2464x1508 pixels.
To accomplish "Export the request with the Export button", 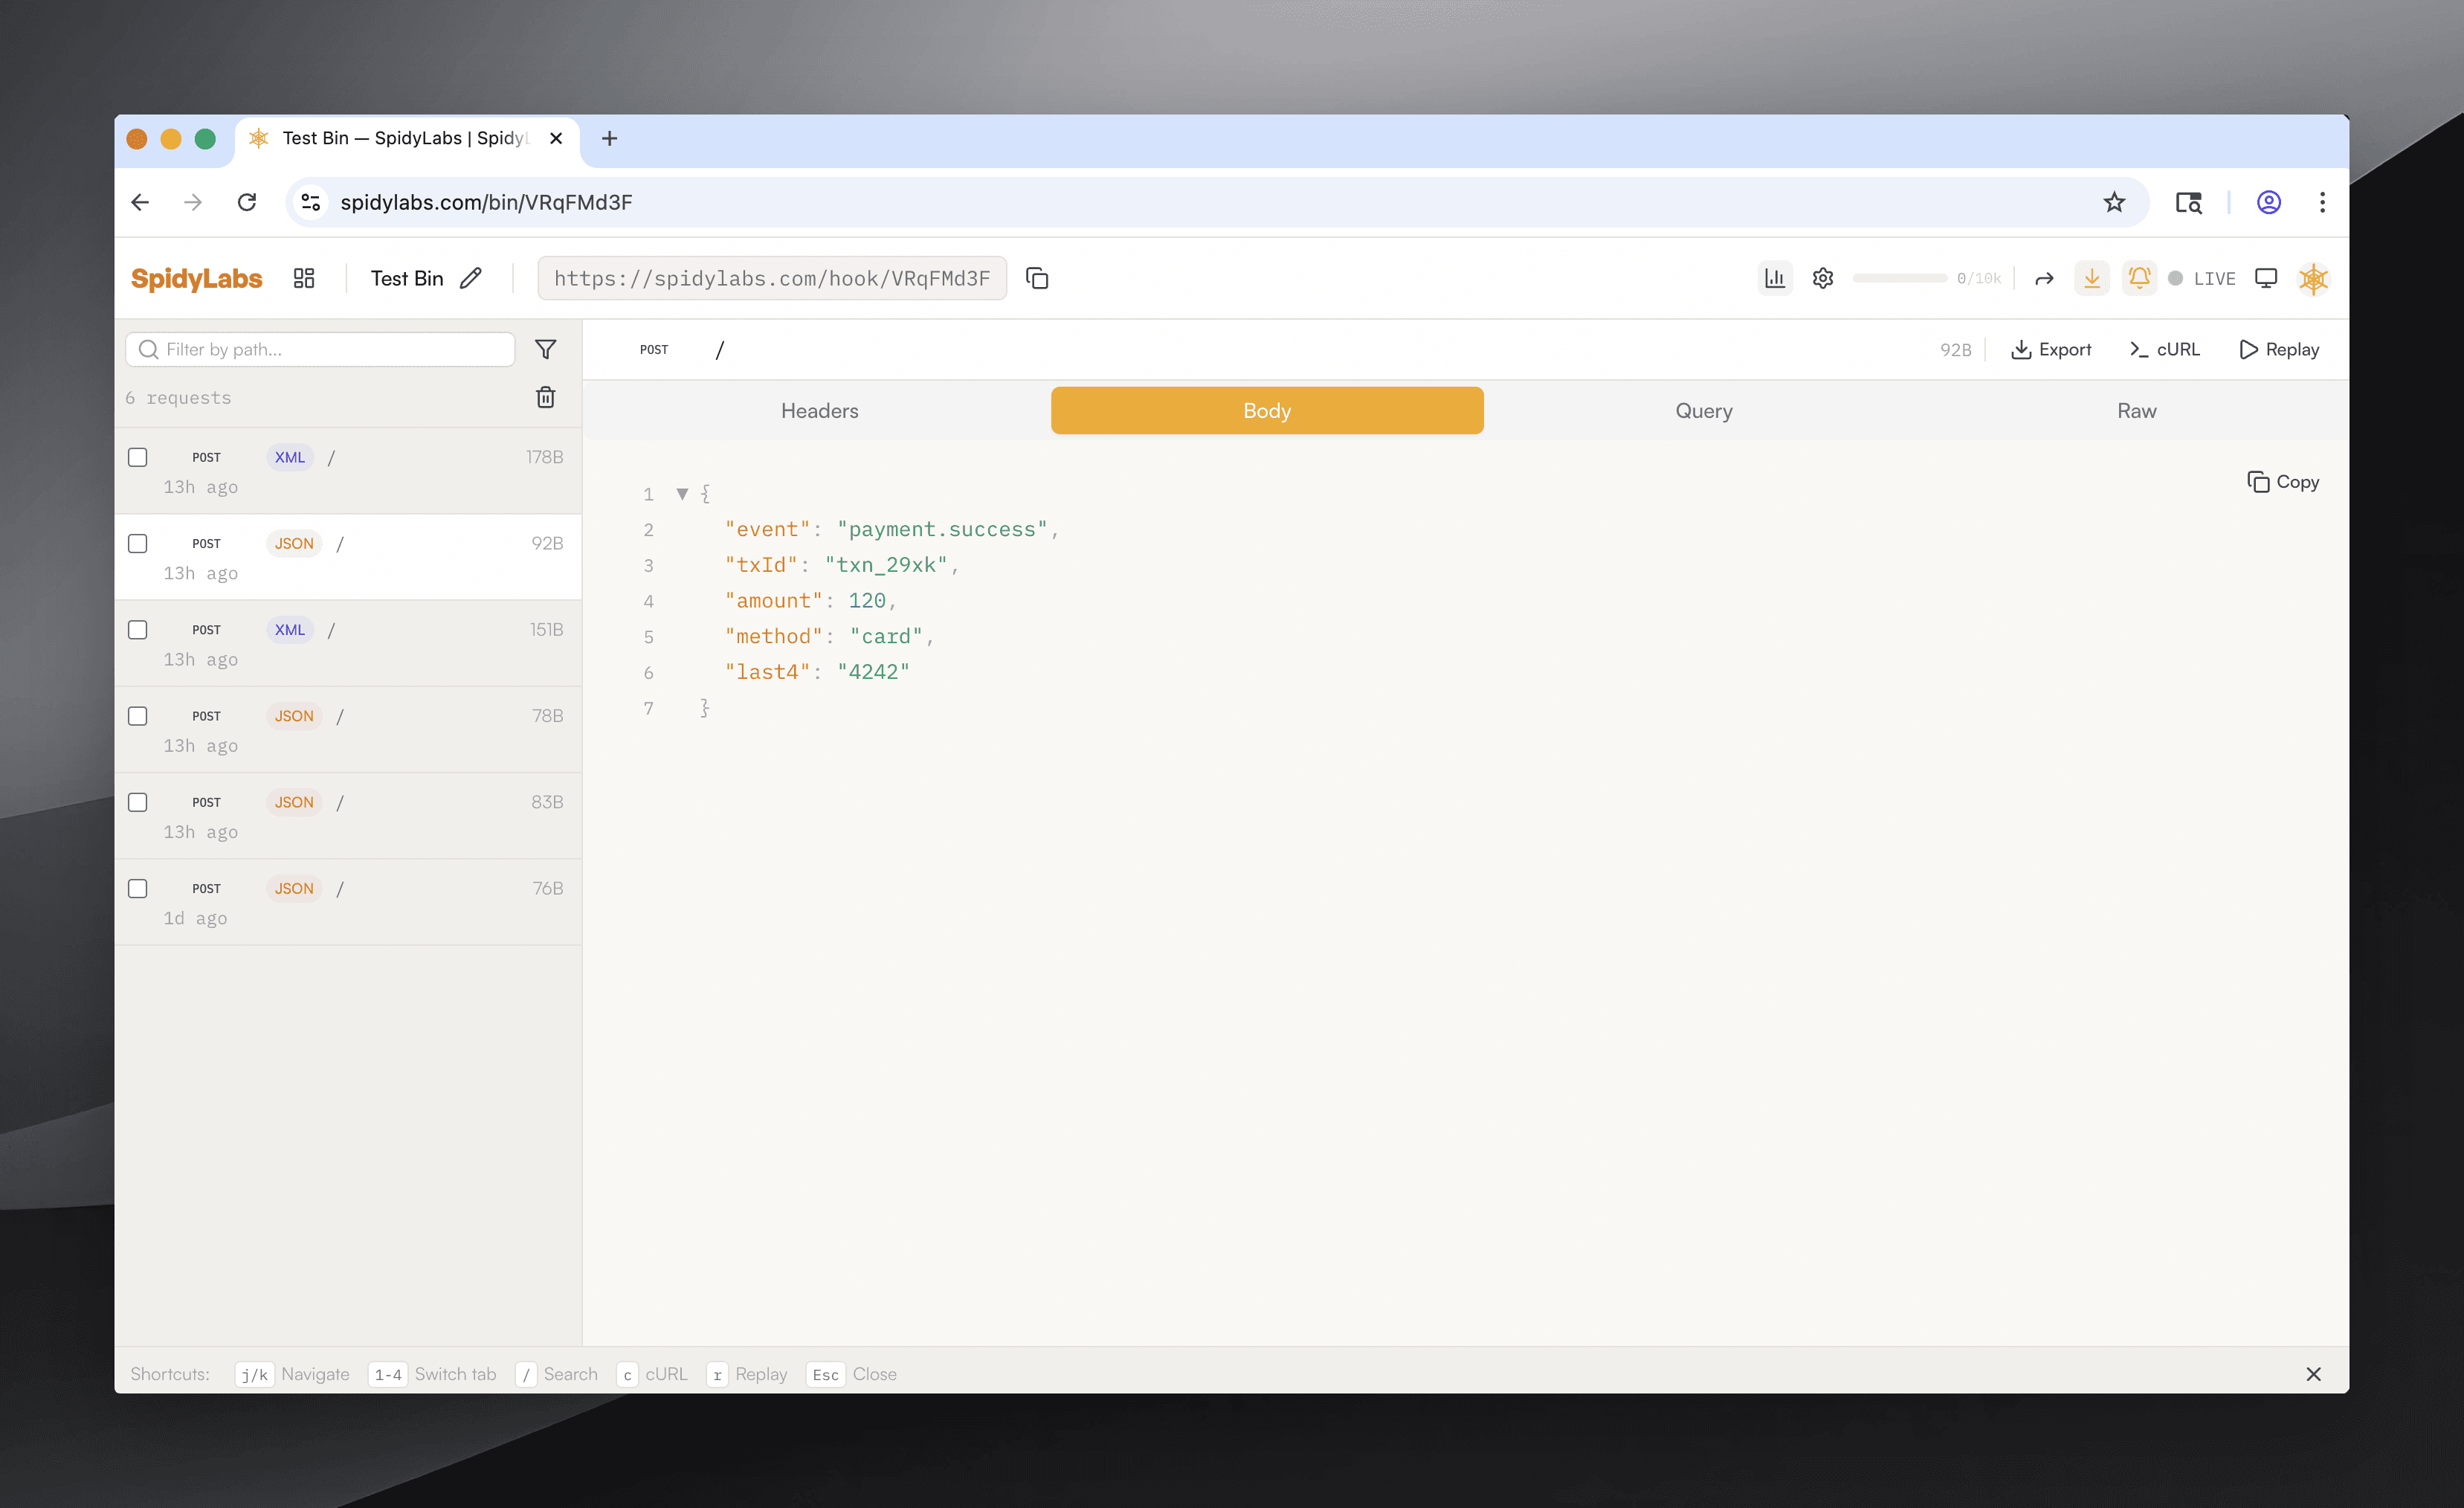I will (x=2052, y=349).
